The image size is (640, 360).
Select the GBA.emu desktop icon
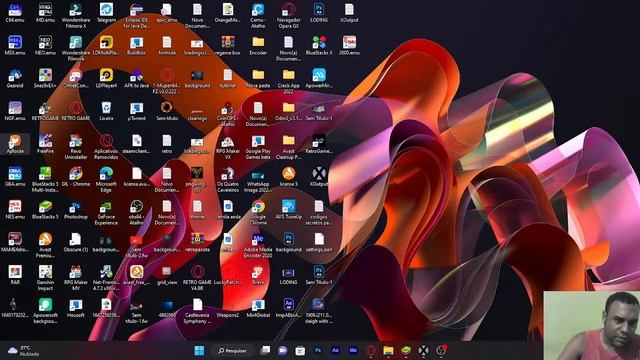click(x=15, y=177)
